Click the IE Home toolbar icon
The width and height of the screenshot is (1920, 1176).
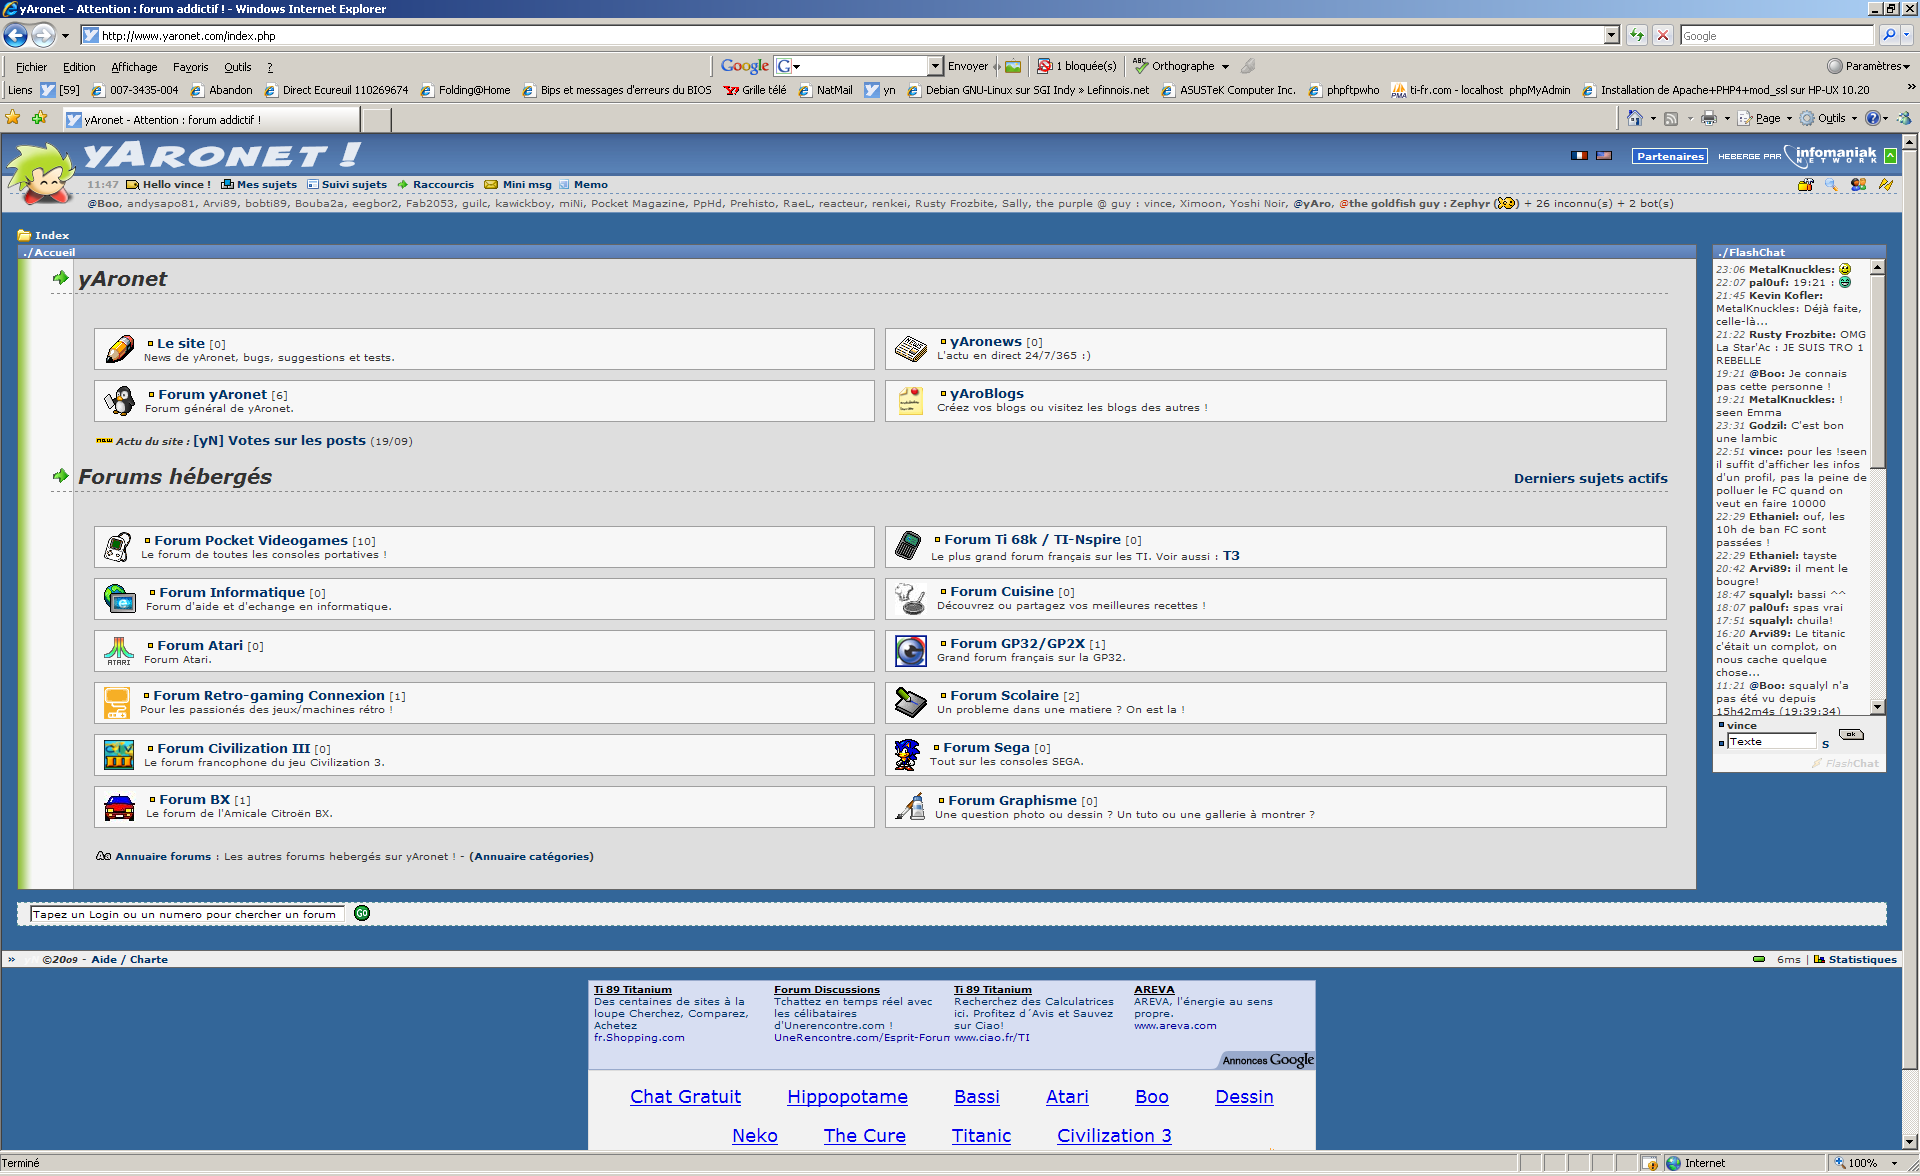point(1635,118)
